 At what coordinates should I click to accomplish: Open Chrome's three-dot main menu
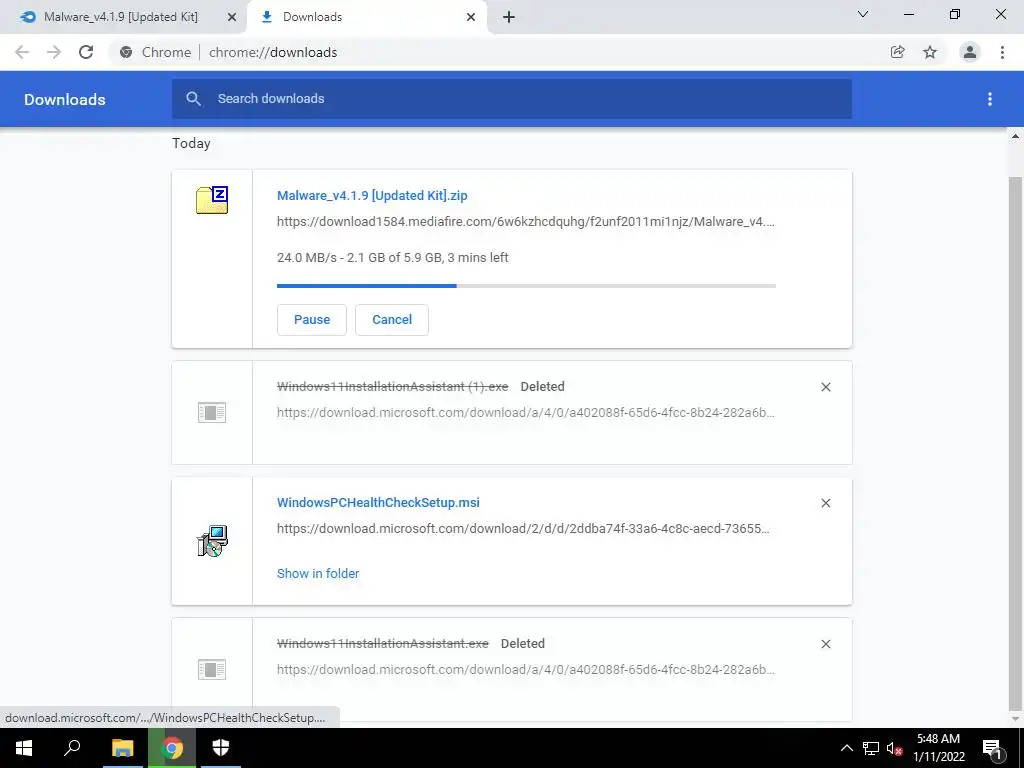pyautogui.click(x=1002, y=52)
